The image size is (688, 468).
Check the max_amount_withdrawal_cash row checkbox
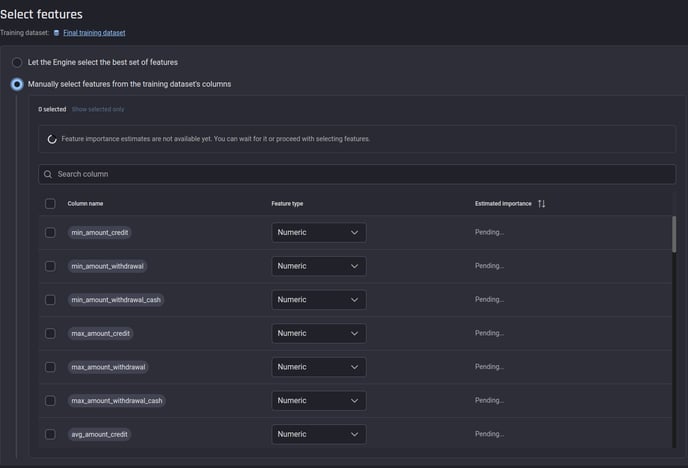point(50,401)
